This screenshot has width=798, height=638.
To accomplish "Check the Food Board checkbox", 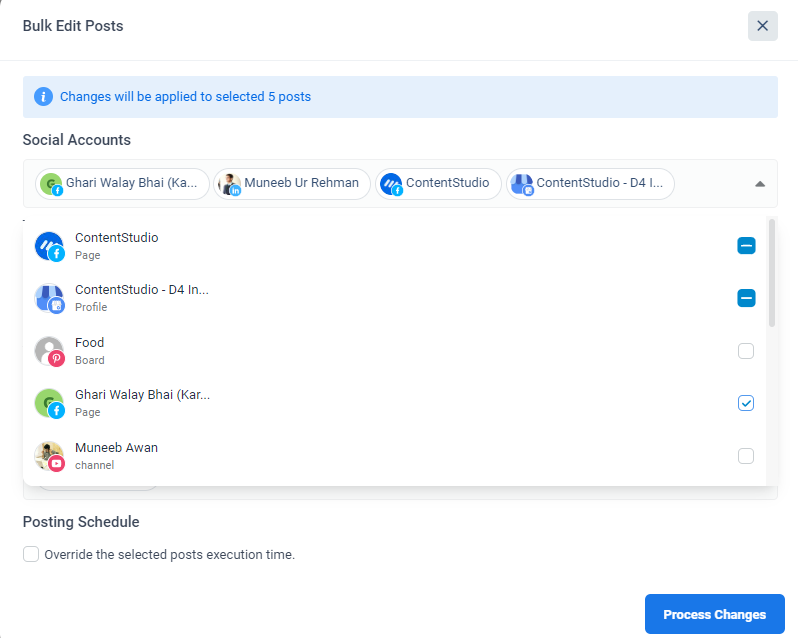I will (746, 351).
